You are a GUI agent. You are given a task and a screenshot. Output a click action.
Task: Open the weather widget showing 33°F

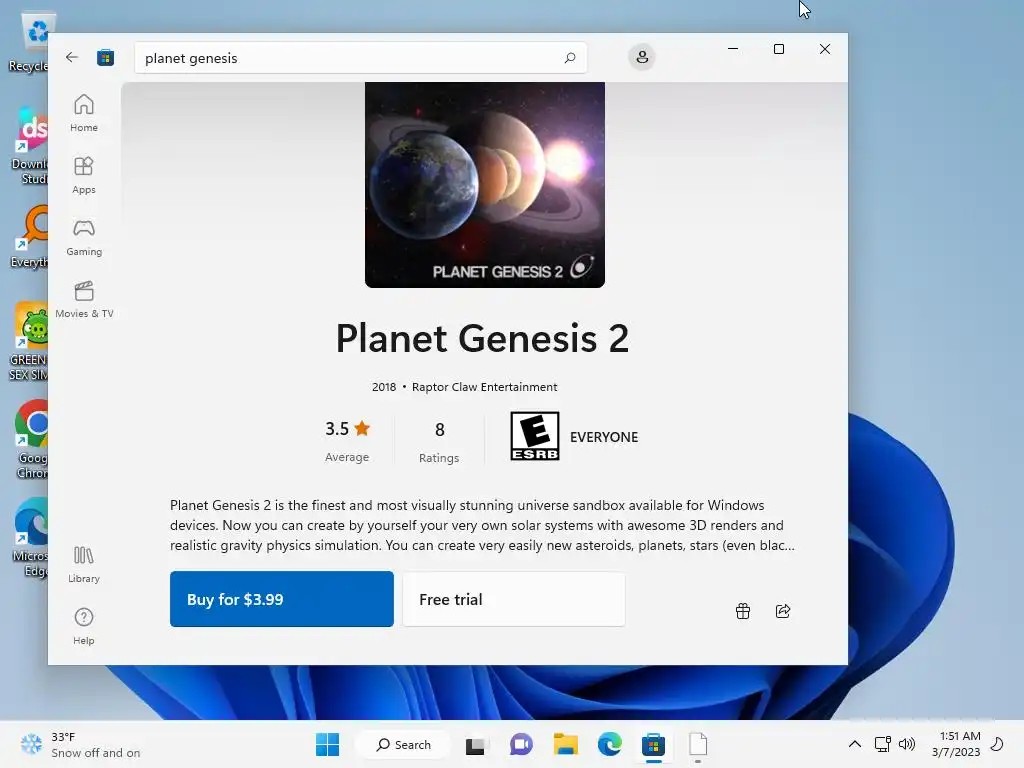tap(80, 744)
